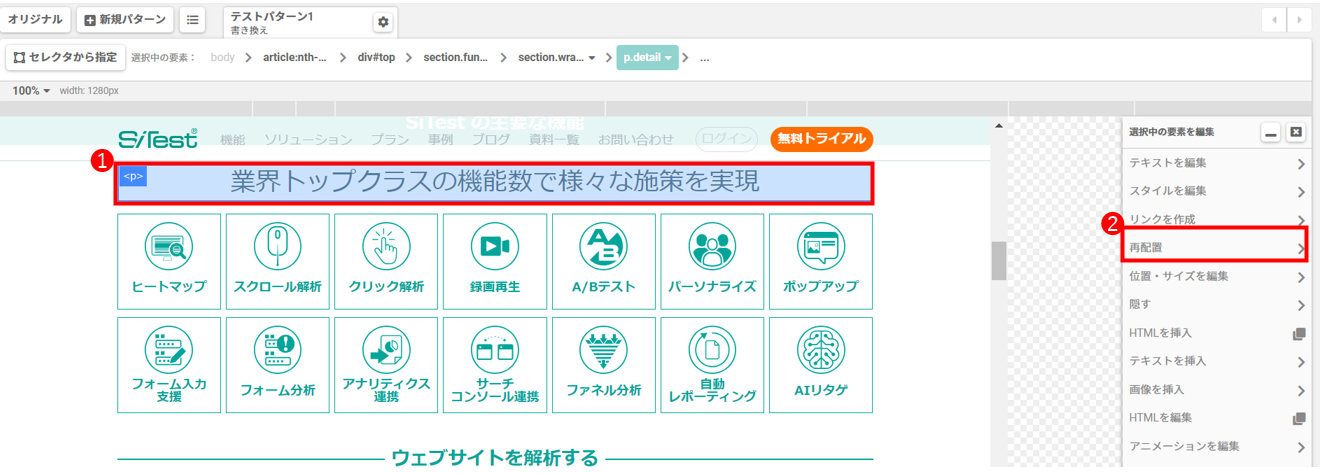Expand リンクを作成 option
Viewport: 1320px width, 473px height.
coord(1216,219)
